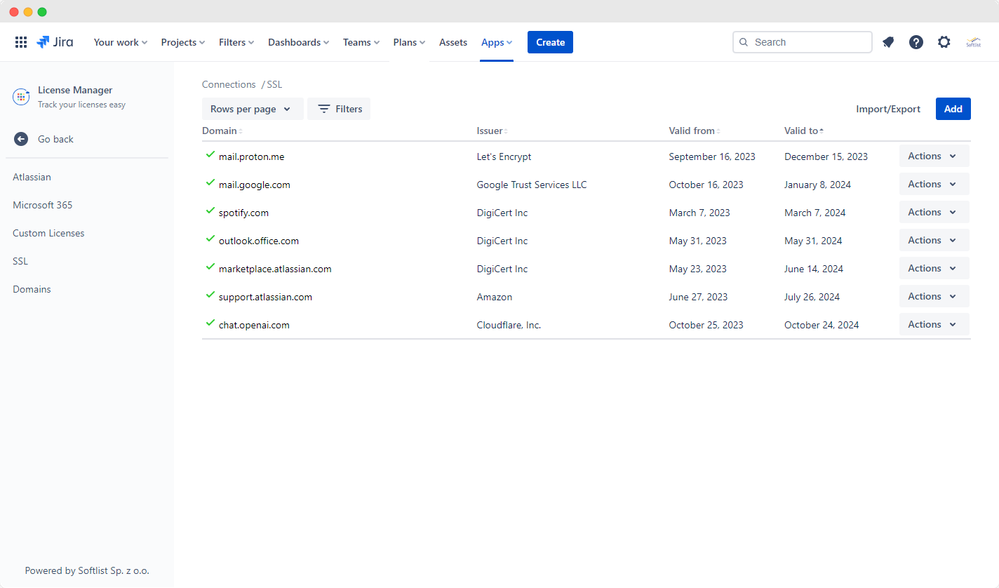Click the SSL breadcrumb
This screenshot has height=588, width=999.
pos(275,84)
